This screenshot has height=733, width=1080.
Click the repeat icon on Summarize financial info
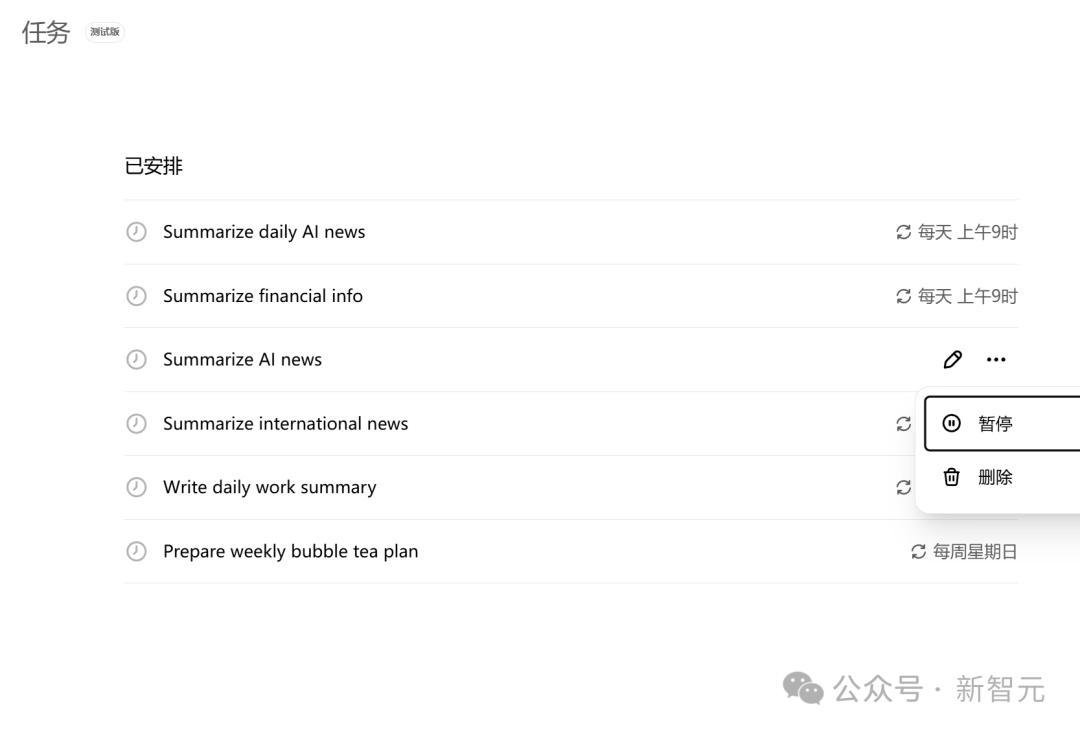903,296
